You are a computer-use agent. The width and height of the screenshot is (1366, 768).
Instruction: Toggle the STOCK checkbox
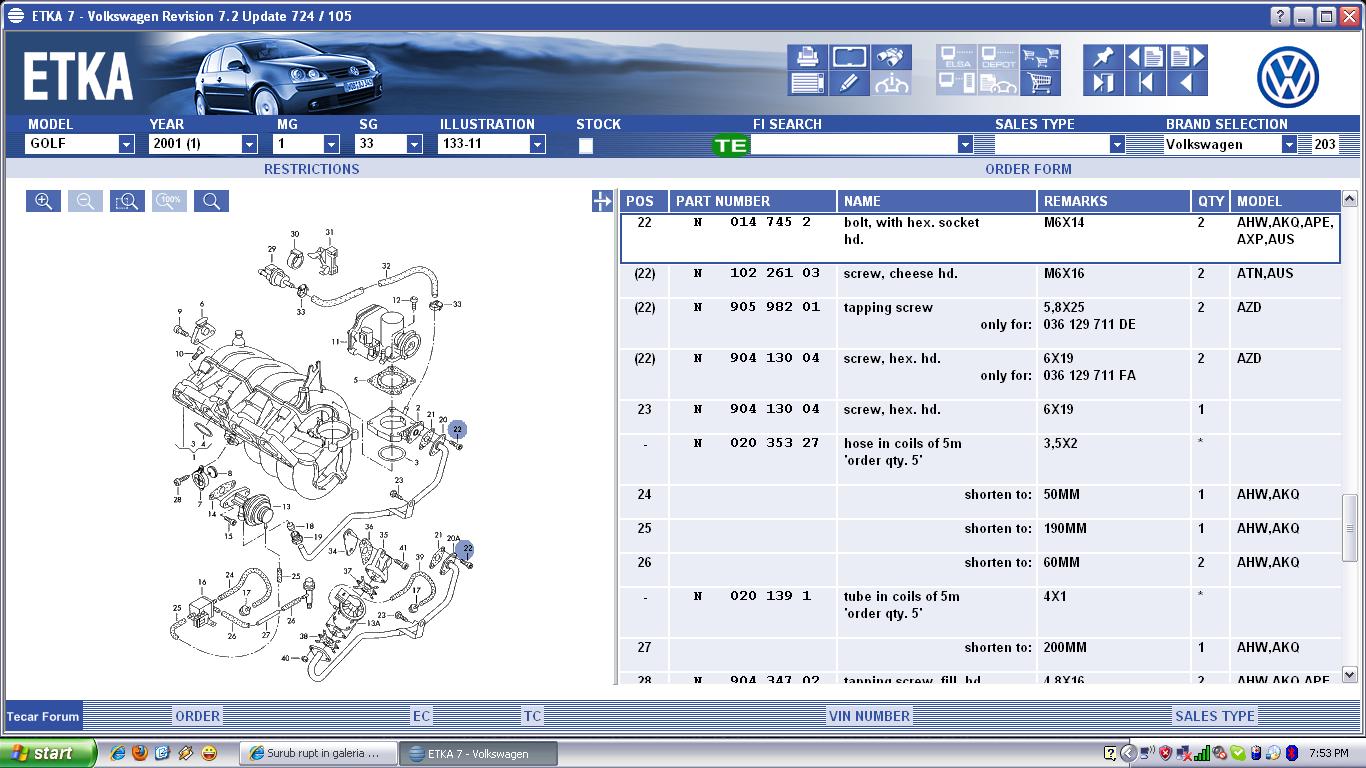click(x=586, y=145)
